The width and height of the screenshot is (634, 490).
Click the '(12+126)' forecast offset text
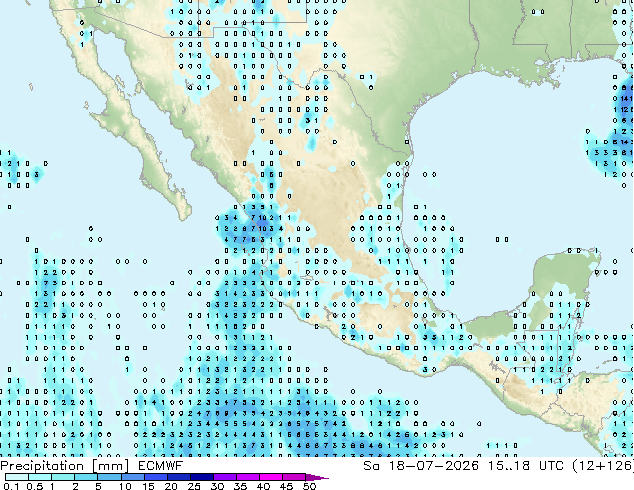click(x=603, y=466)
